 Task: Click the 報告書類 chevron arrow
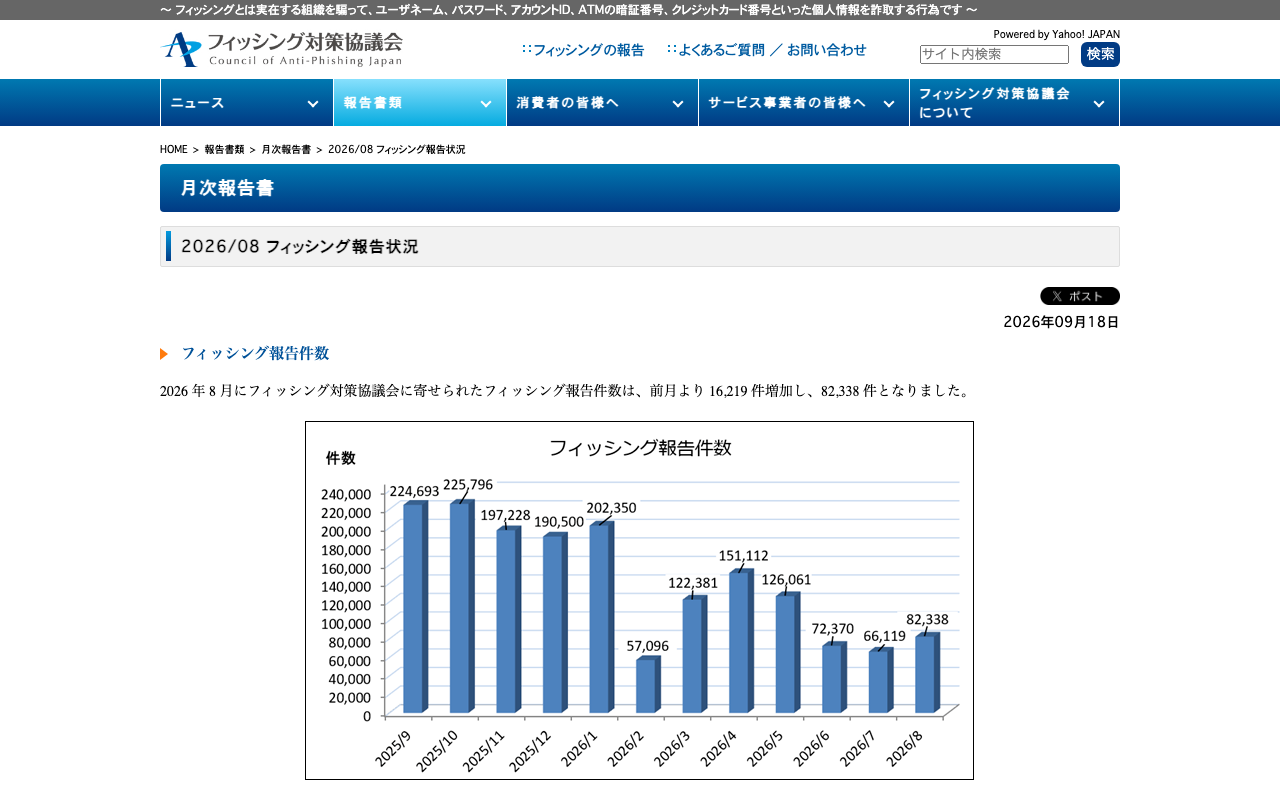click(486, 104)
